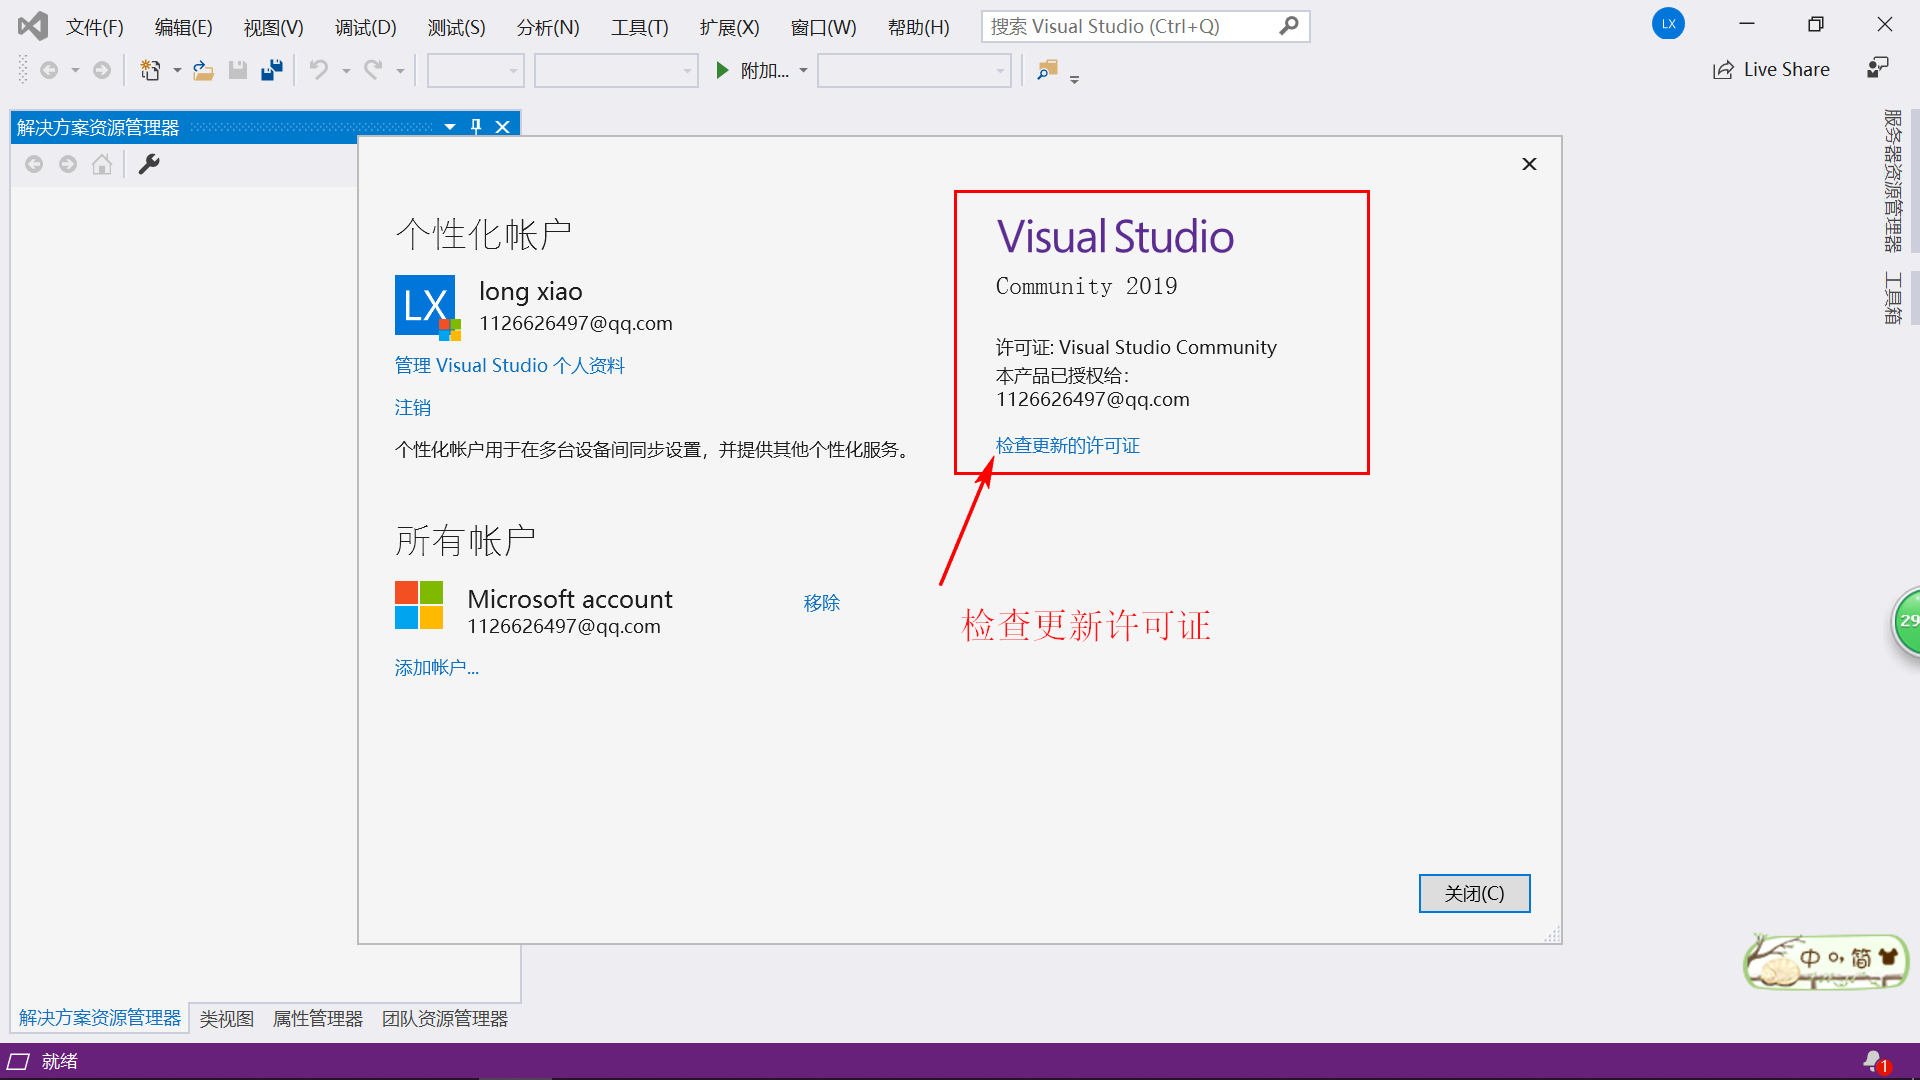
Task: Click the Save All toolbar icon
Action: click(x=271, y=70)
